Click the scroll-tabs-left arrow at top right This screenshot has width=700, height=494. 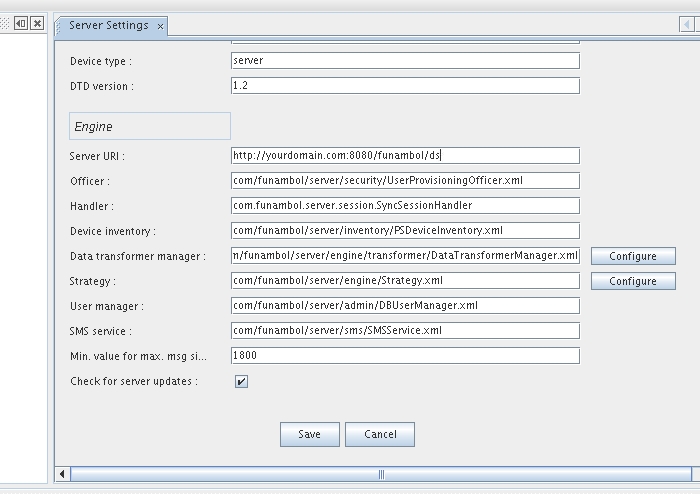pos(688,24)
